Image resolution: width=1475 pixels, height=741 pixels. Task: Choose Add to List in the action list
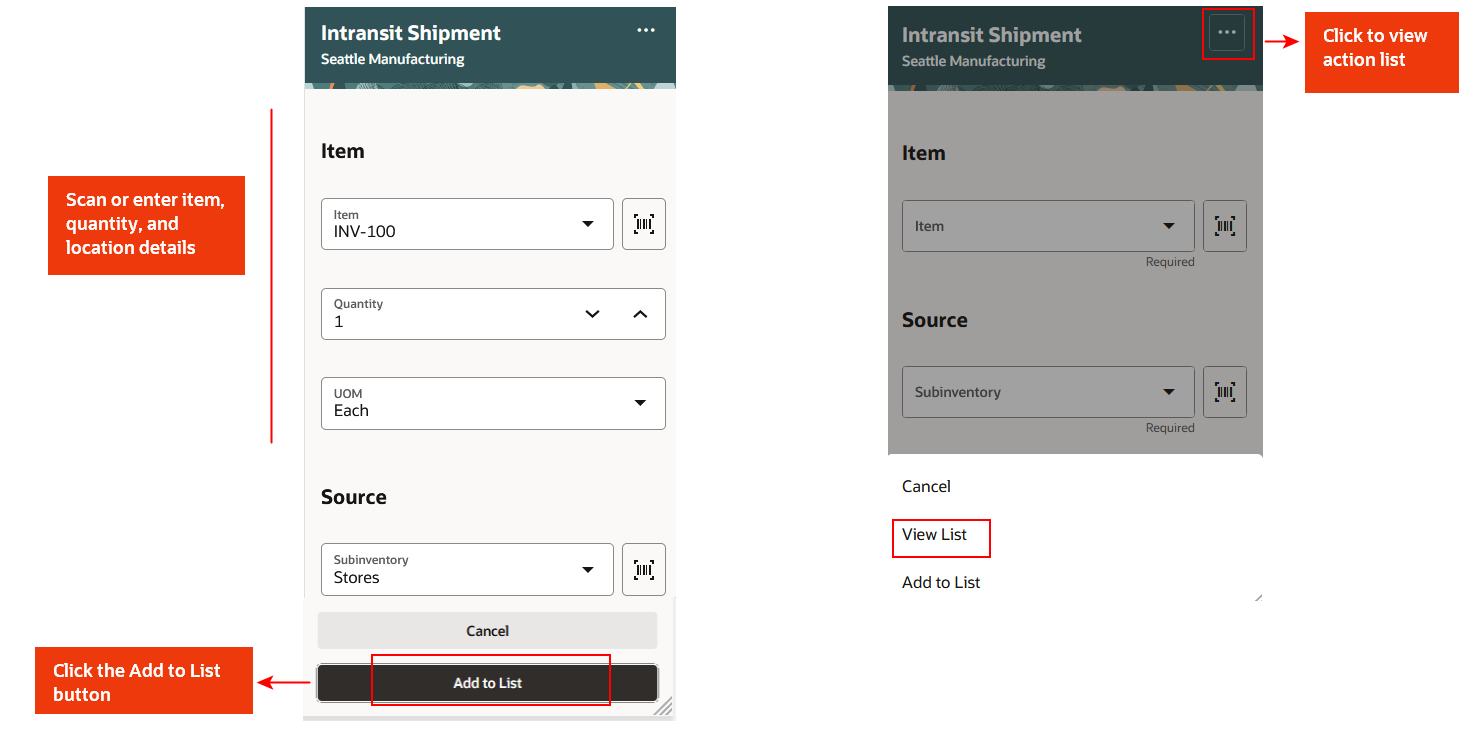941,582
